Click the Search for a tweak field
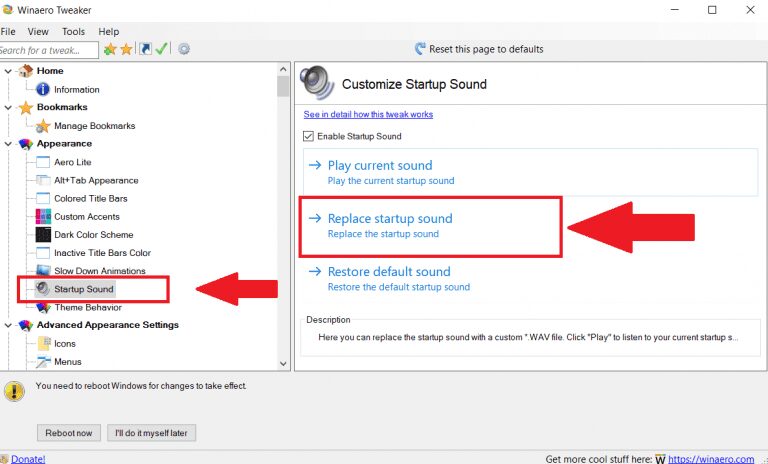768x464 pixels. click(x=48, y=50)
